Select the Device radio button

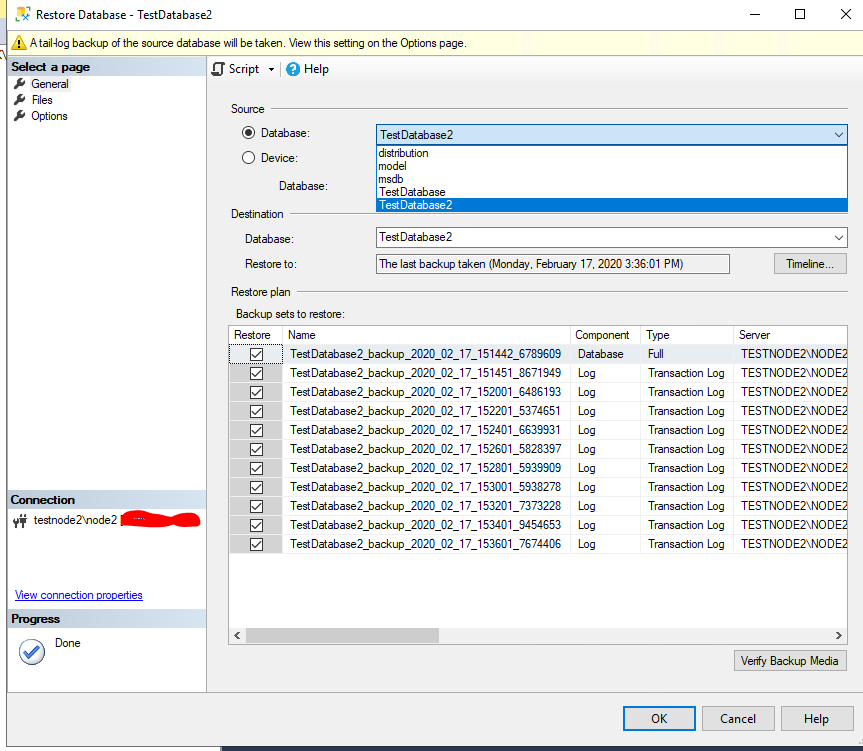pyautogui.click(x=249, y=157)
